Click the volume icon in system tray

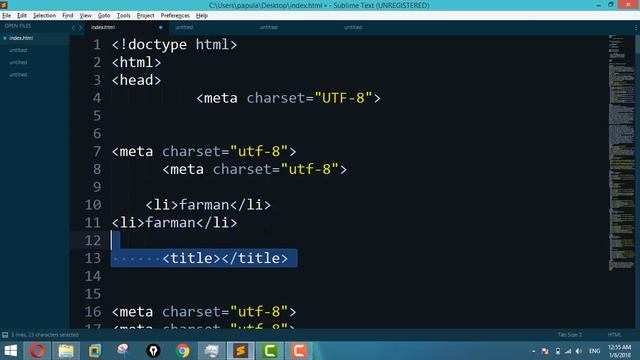pos(579,351)
